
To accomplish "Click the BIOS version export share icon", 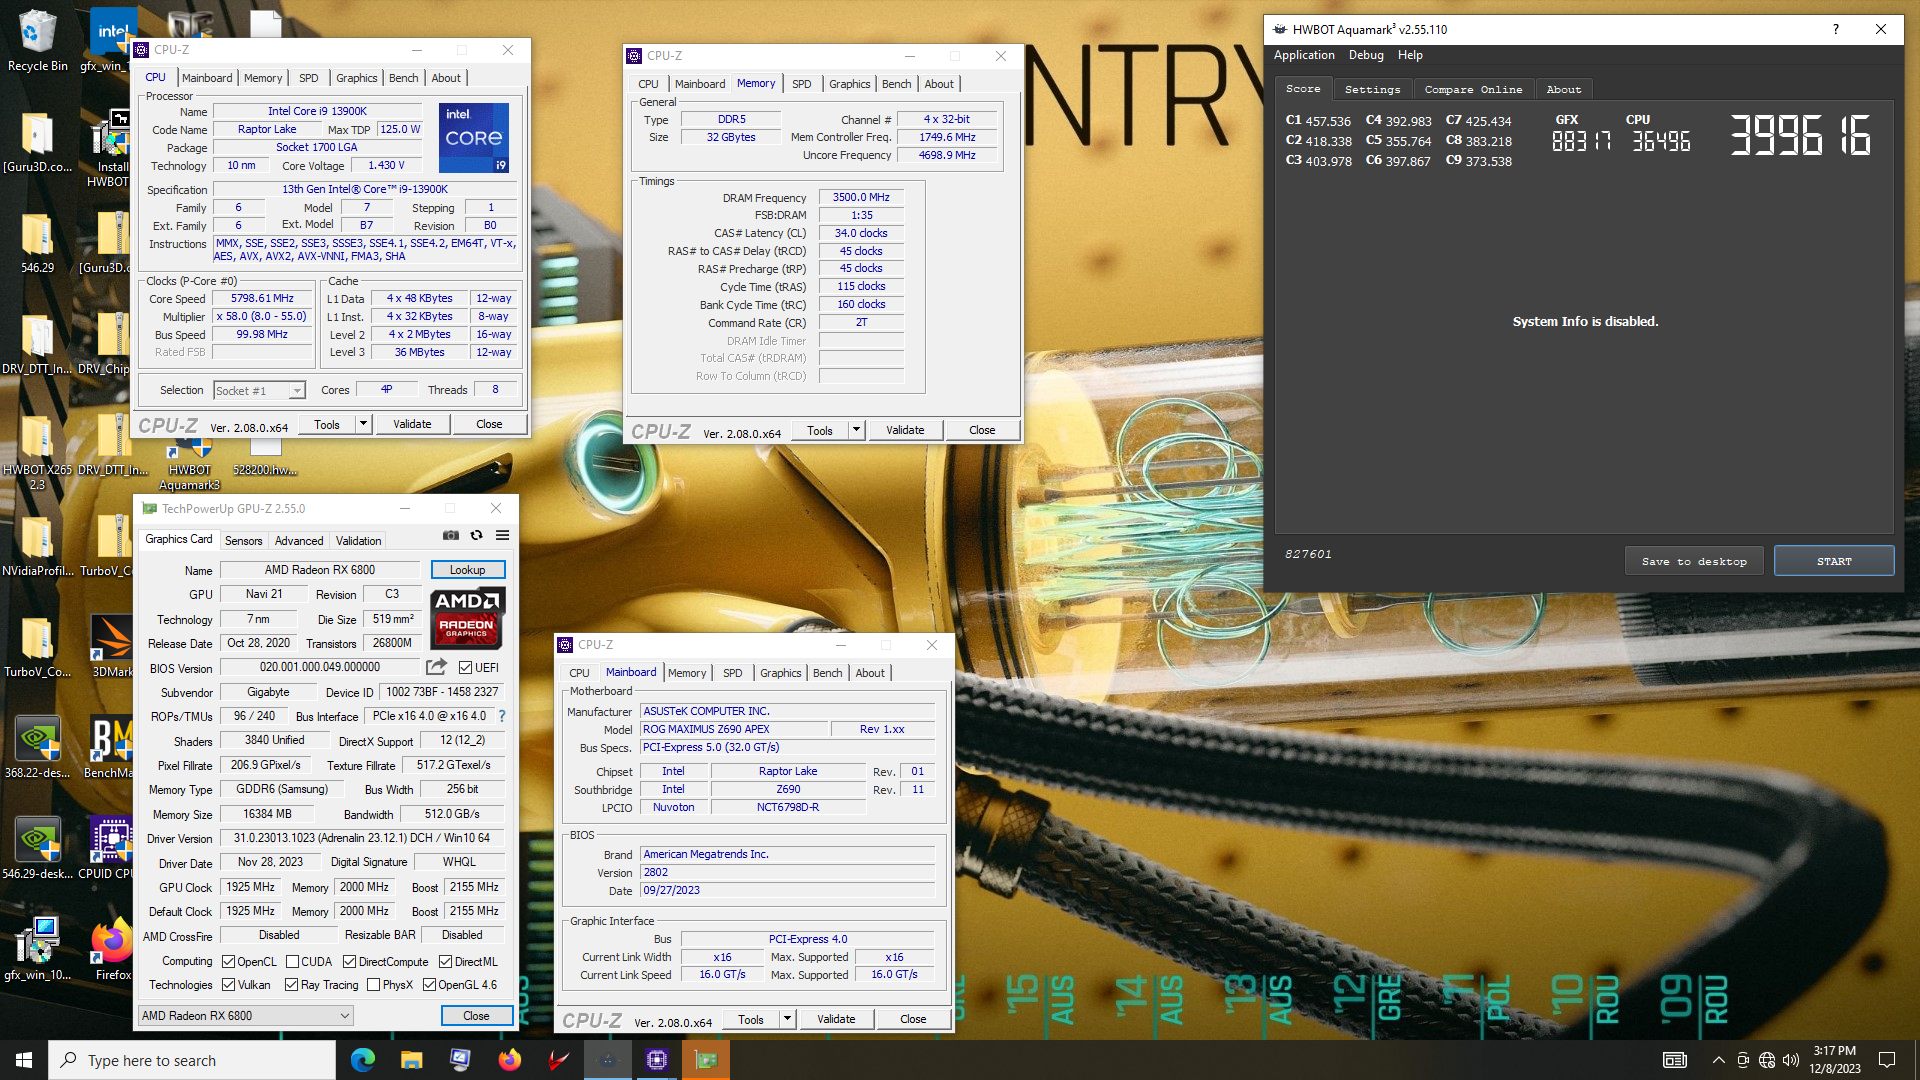I will point(436,667).
